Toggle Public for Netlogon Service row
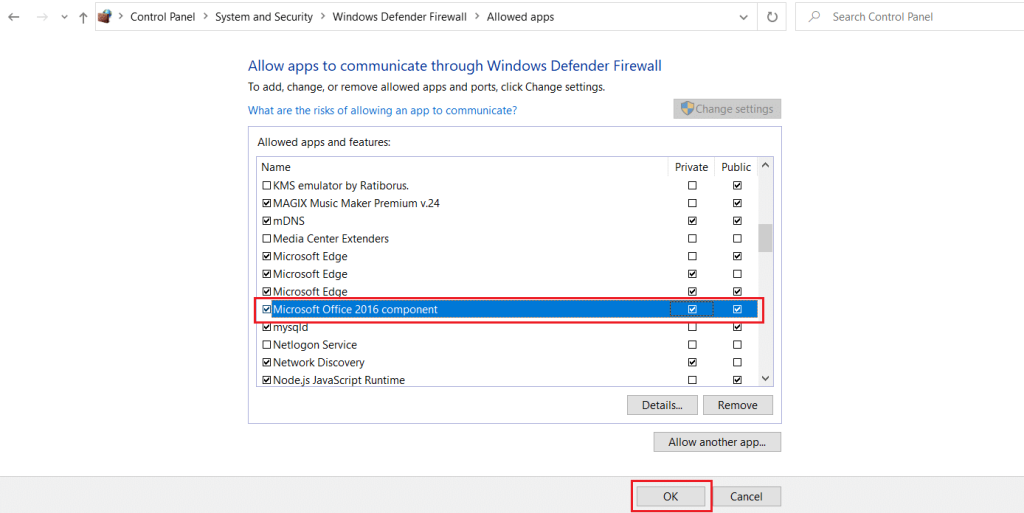1024x513 pixels. tap(737, 345)
